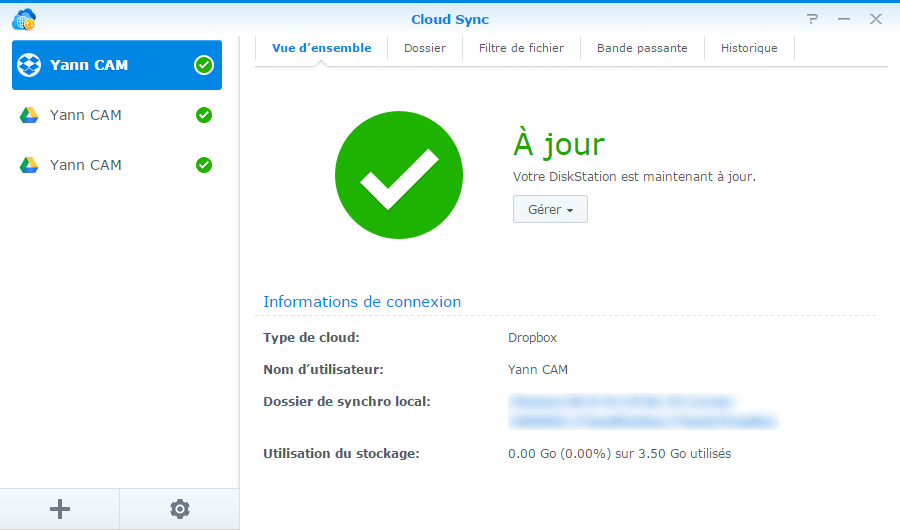This screenshot has height=530, width=900.
Task: Show the Bande passante tab
Action: coord(642,48)
